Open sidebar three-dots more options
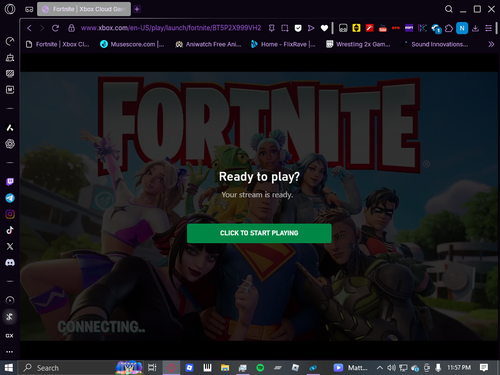500x375 pixels. pyautogui.click(x=10, y=352)
